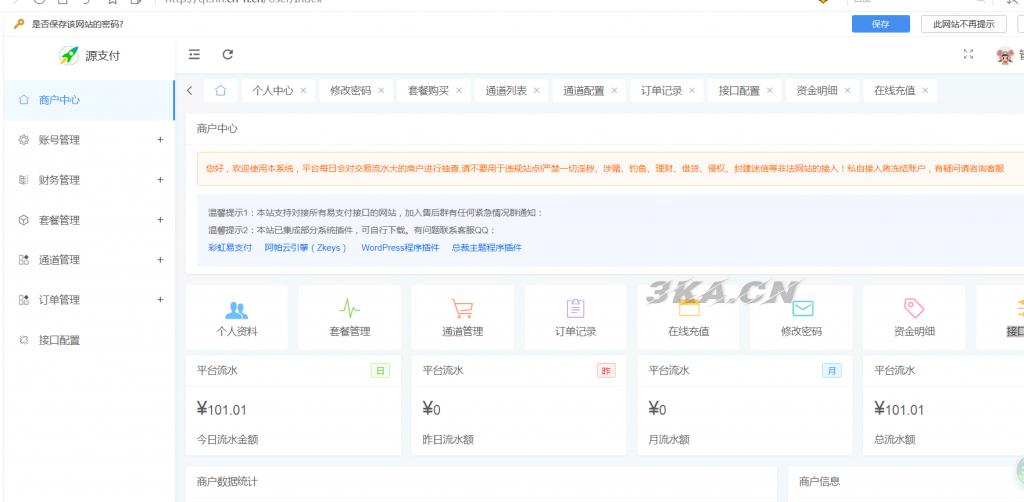Open 订单记录 clipboard icon card
The image size is (1024, 502).
point(575,318)
